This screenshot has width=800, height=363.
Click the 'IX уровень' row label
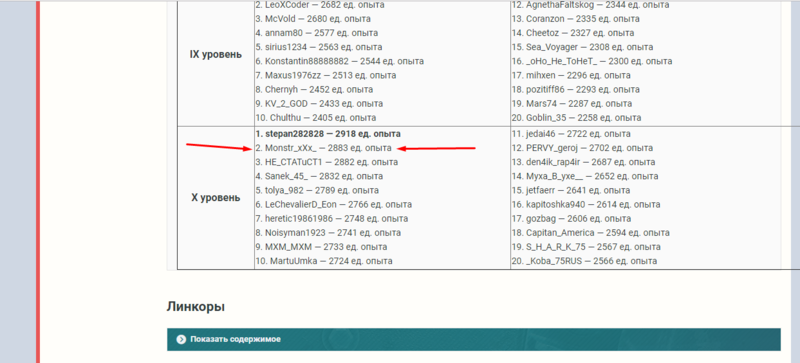click(216, 55)
